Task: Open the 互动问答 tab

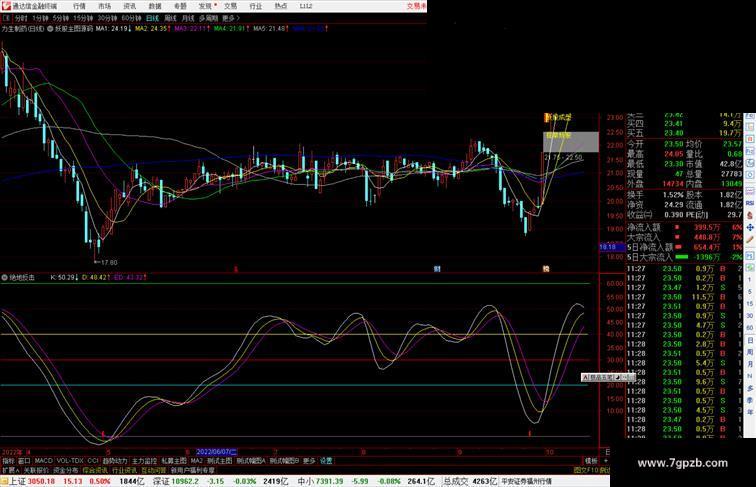Action: [154, 470]
